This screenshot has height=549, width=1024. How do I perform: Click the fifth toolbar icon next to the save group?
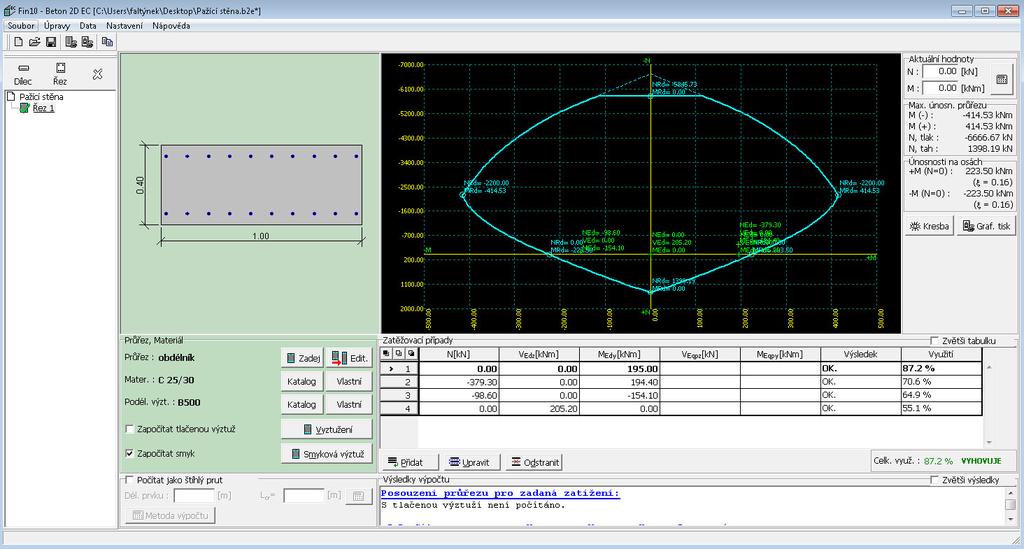point(86,42)
